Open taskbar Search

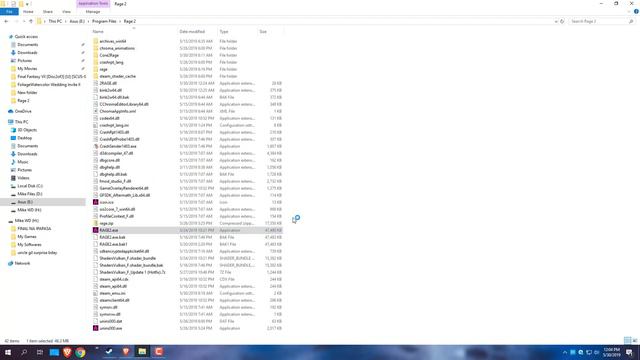24,352
